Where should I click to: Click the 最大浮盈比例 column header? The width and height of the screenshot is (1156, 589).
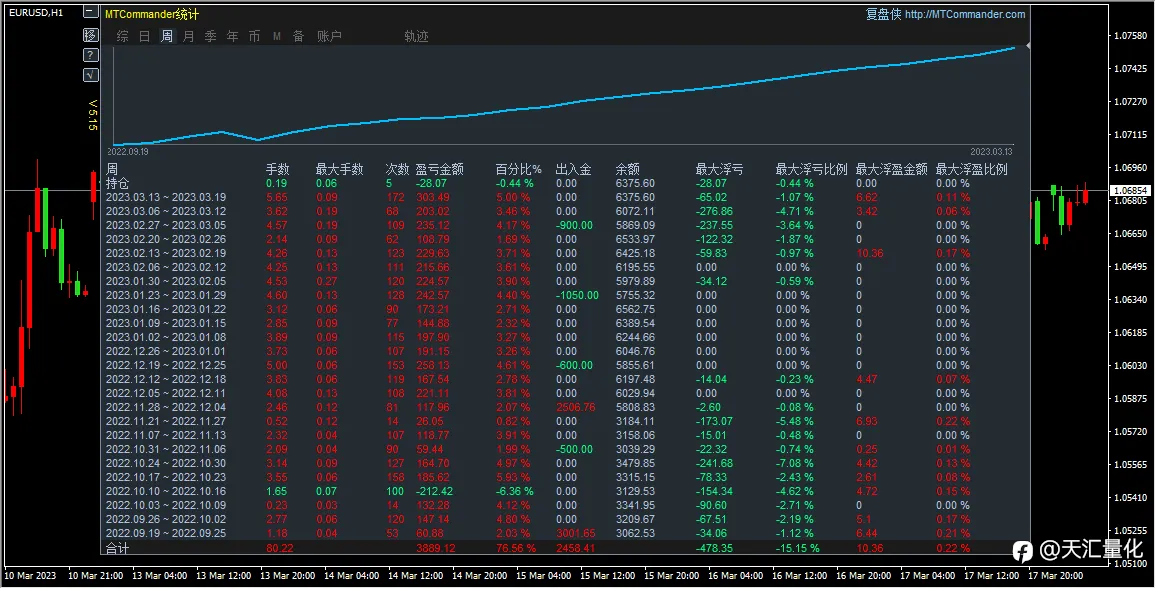pos(972,170)
